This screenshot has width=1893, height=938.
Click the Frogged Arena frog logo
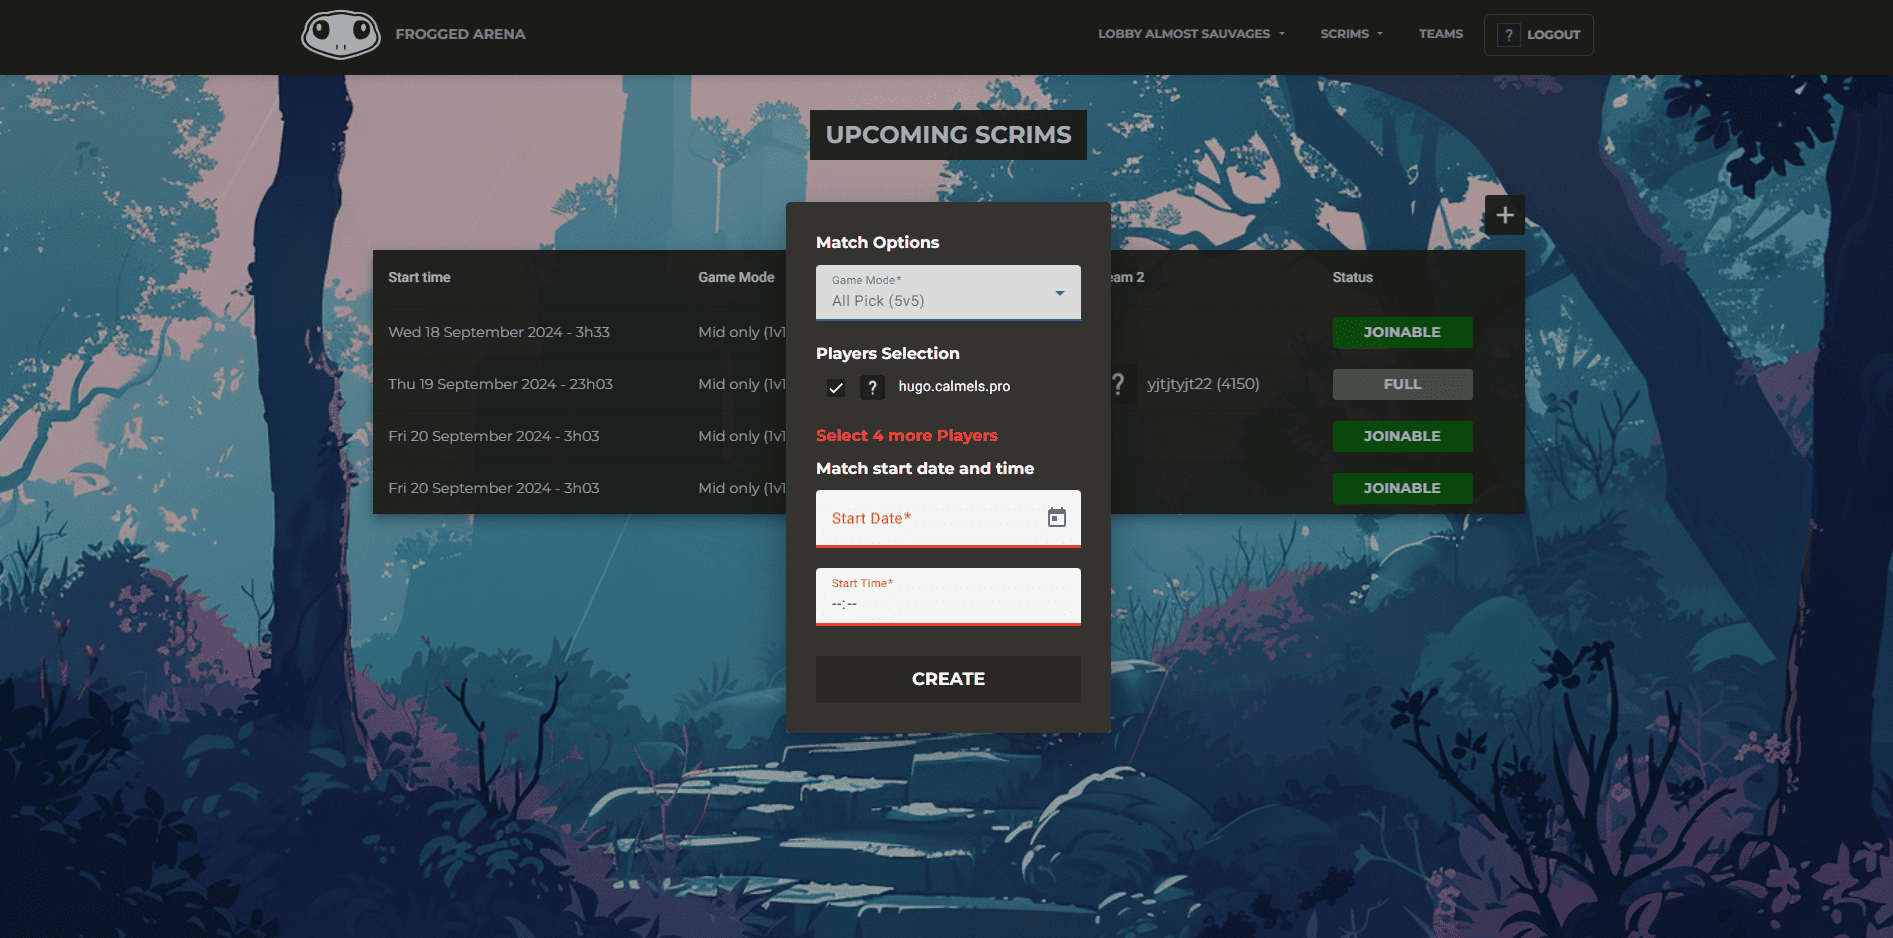[340, 35]
